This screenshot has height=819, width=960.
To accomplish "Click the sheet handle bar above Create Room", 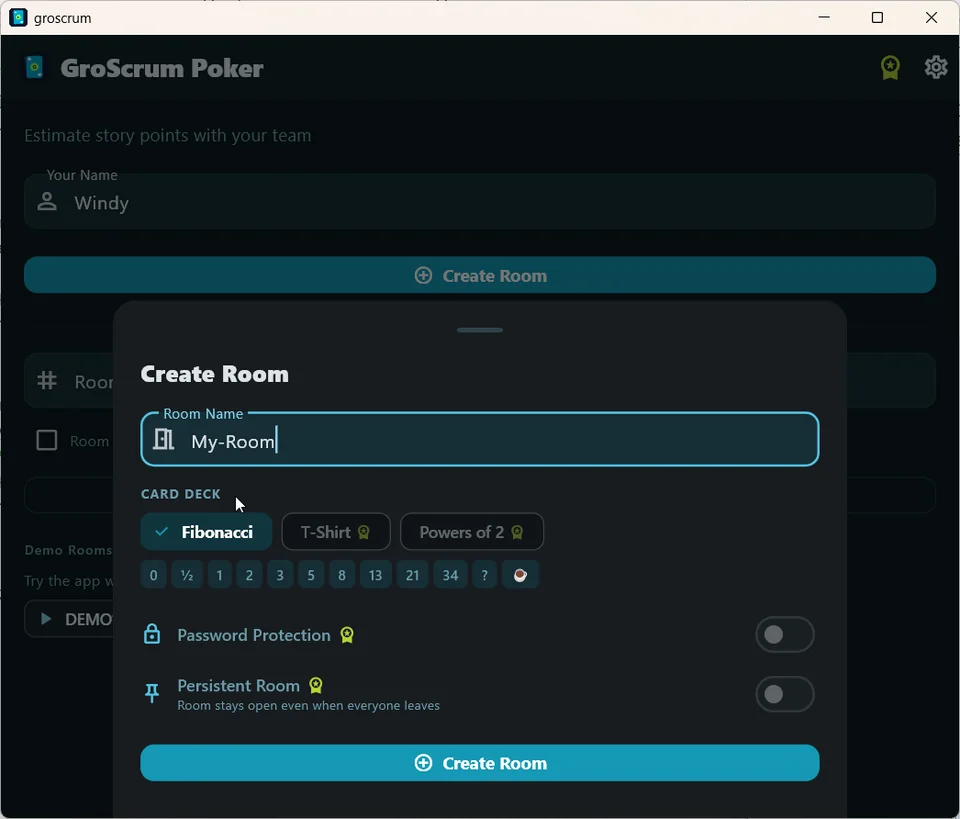I will pos(480,330).
